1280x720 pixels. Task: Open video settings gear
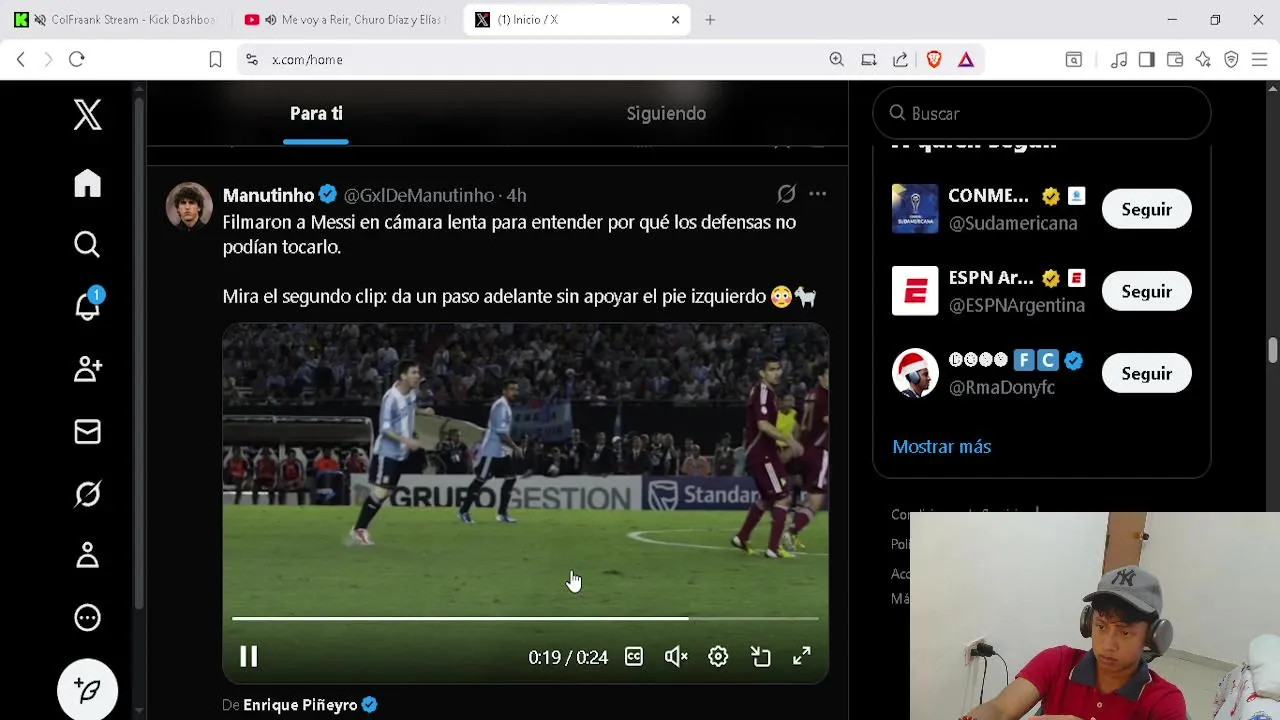click(x=718, y=656)
